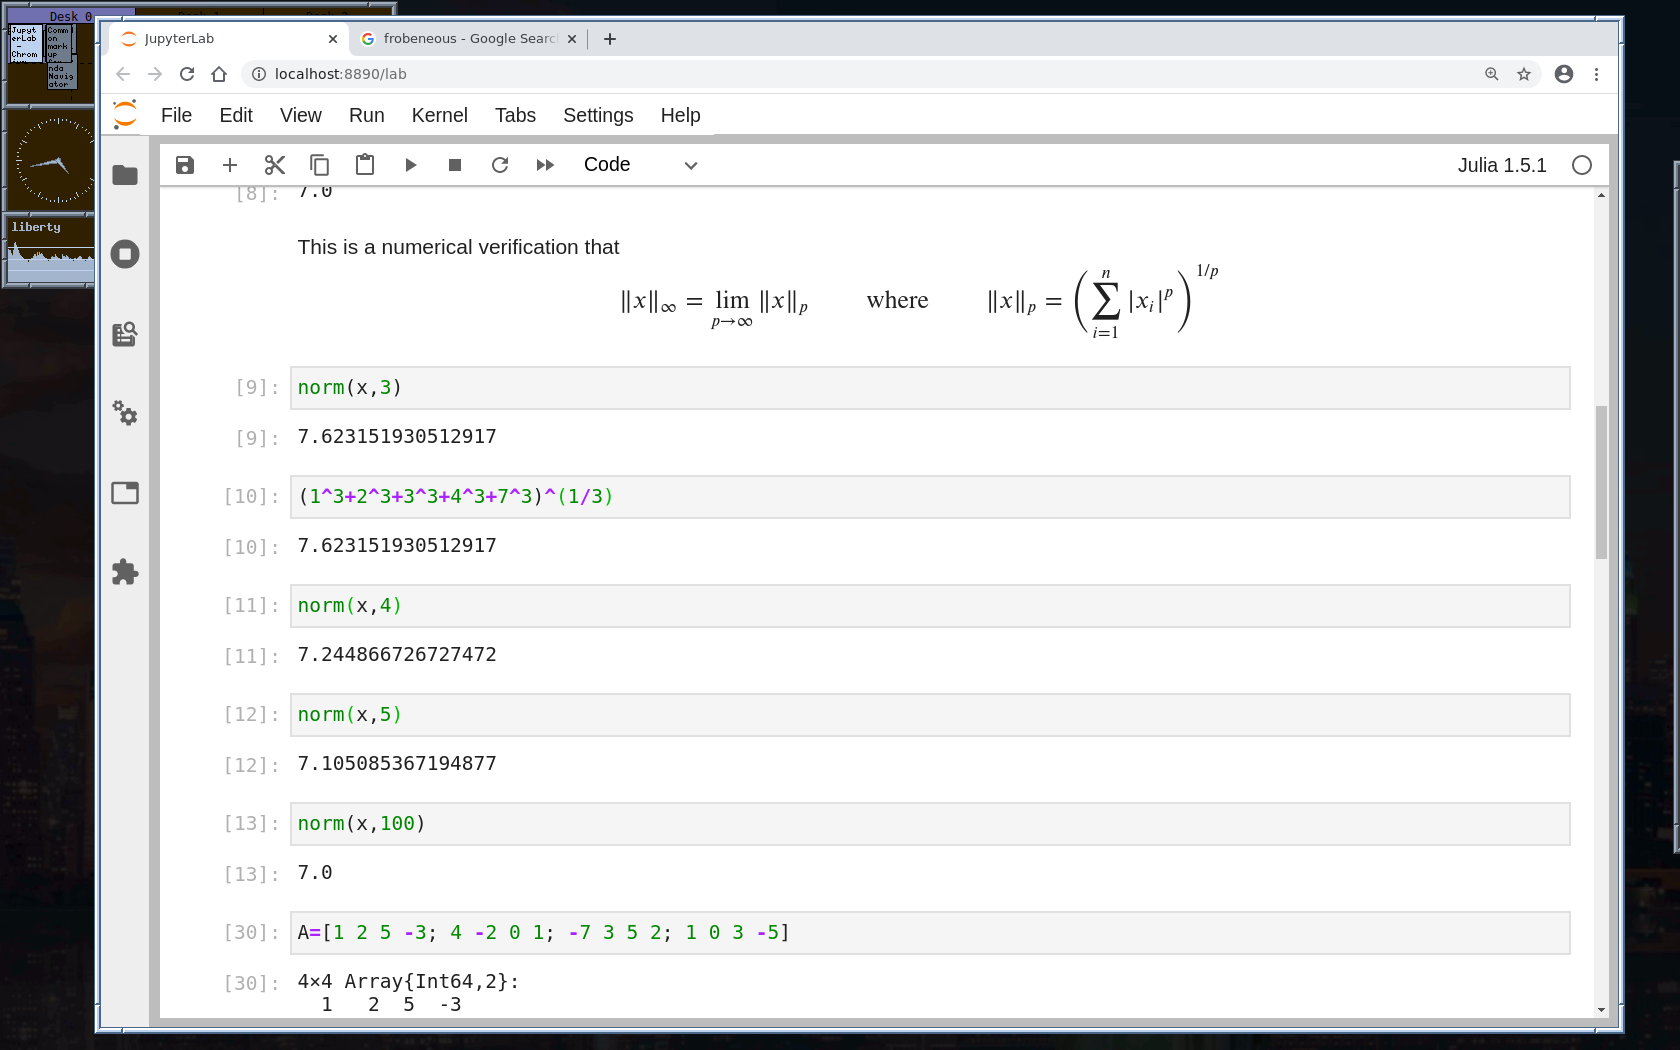Insert a new cell below with plus icon

click(230, 165)
